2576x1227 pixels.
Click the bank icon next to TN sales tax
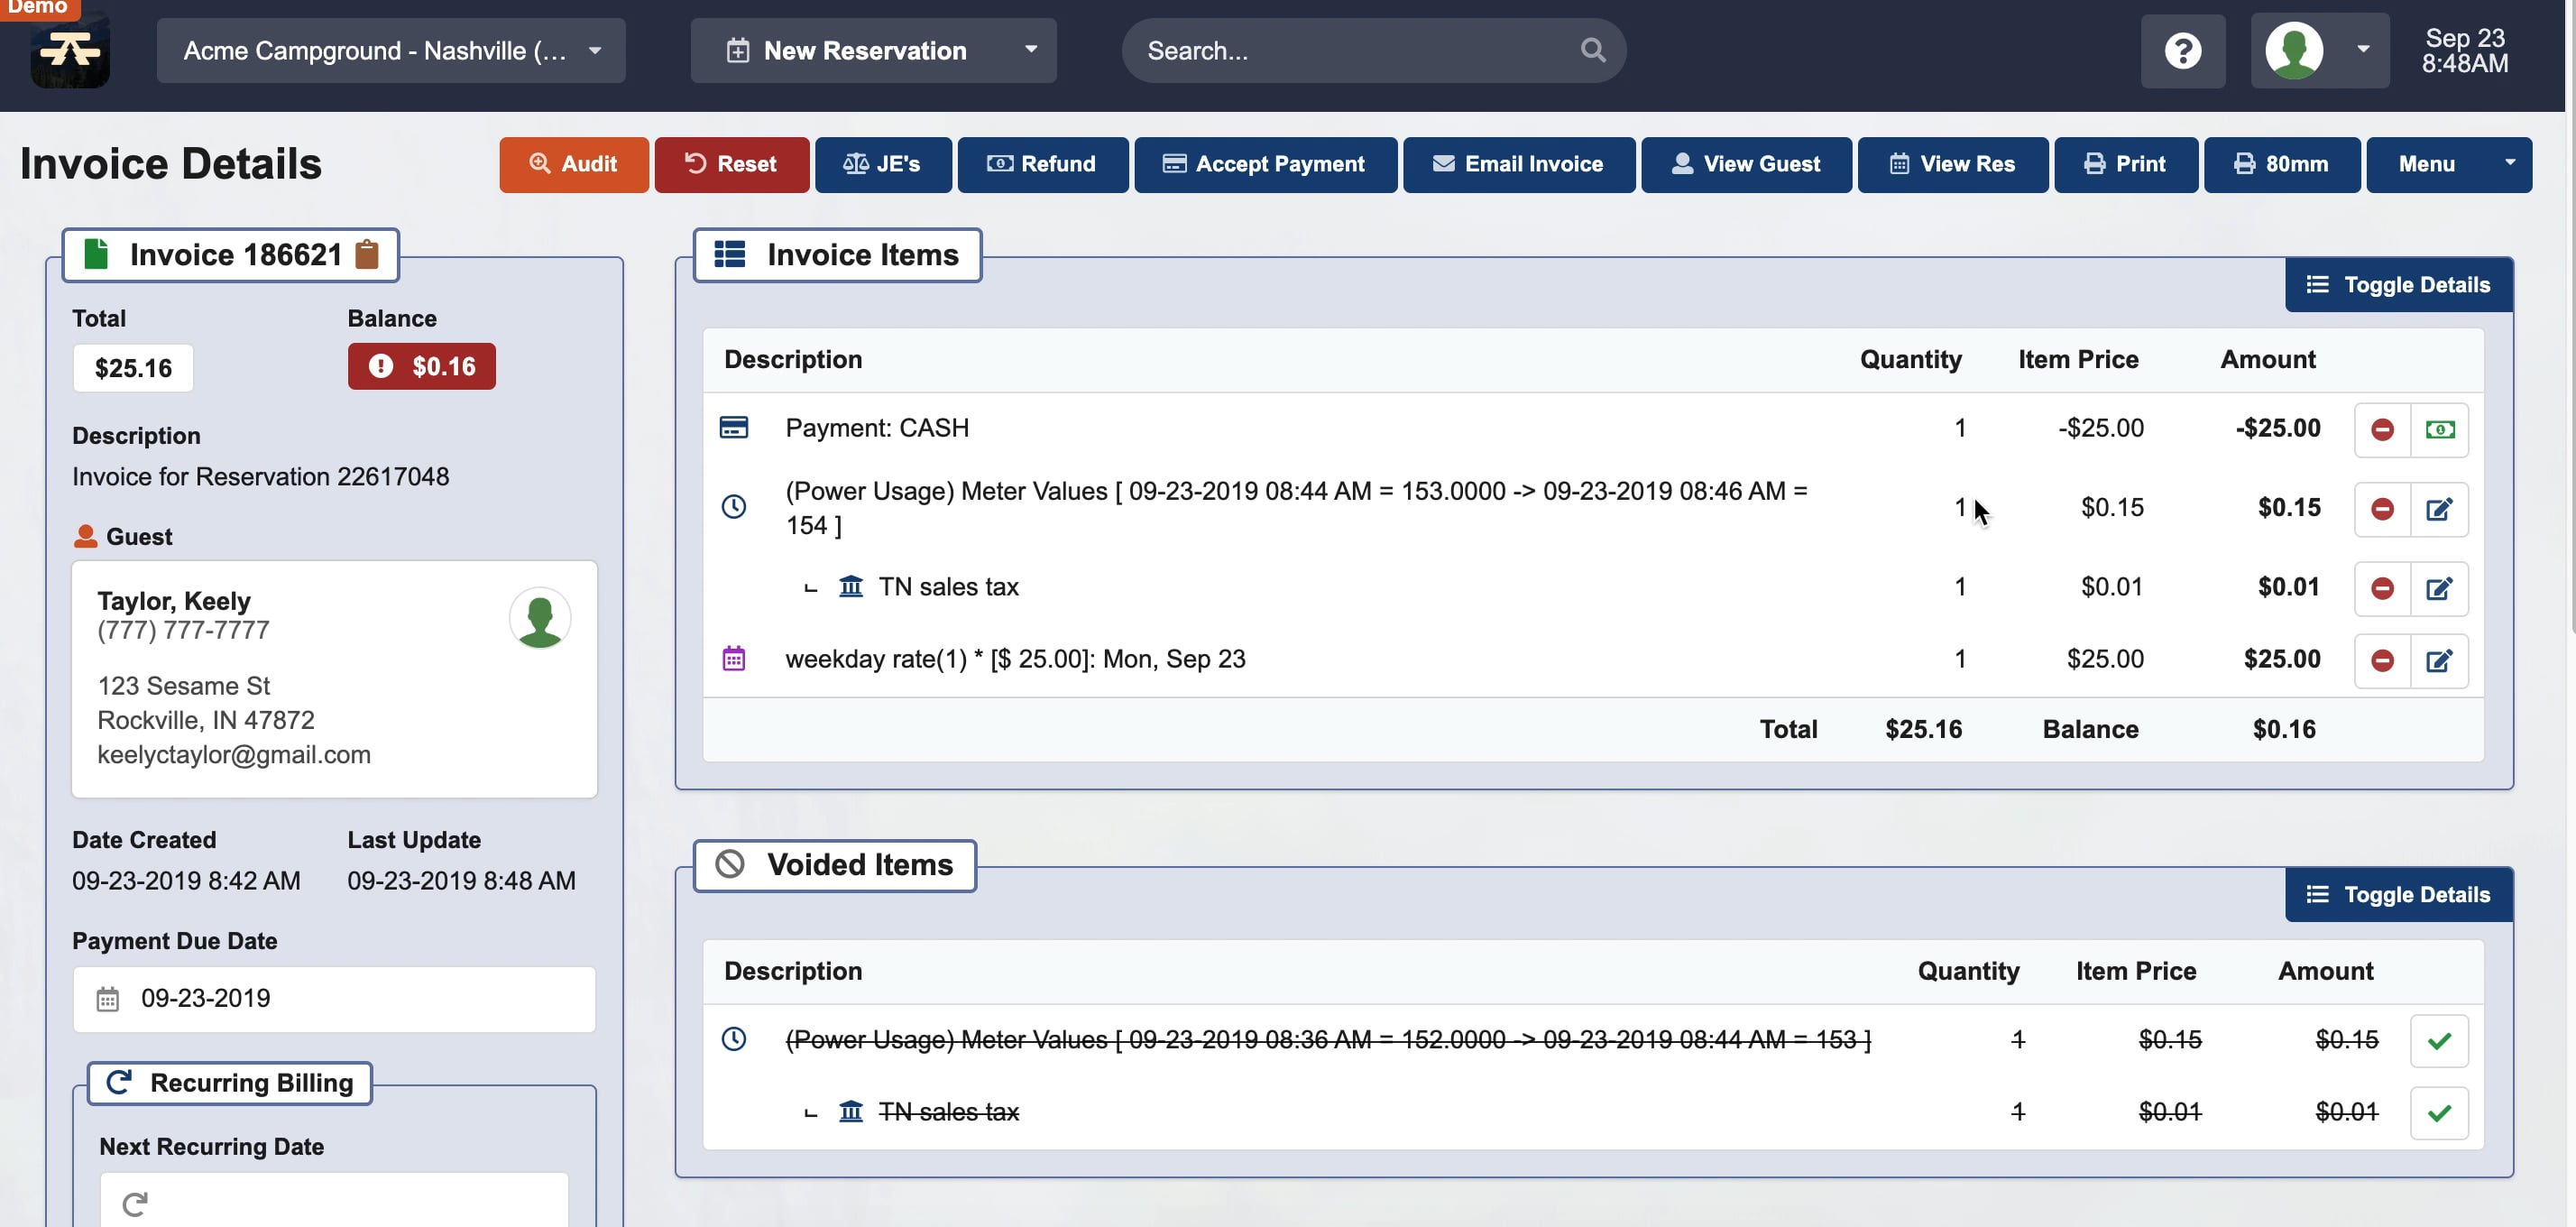pos(851,587)
